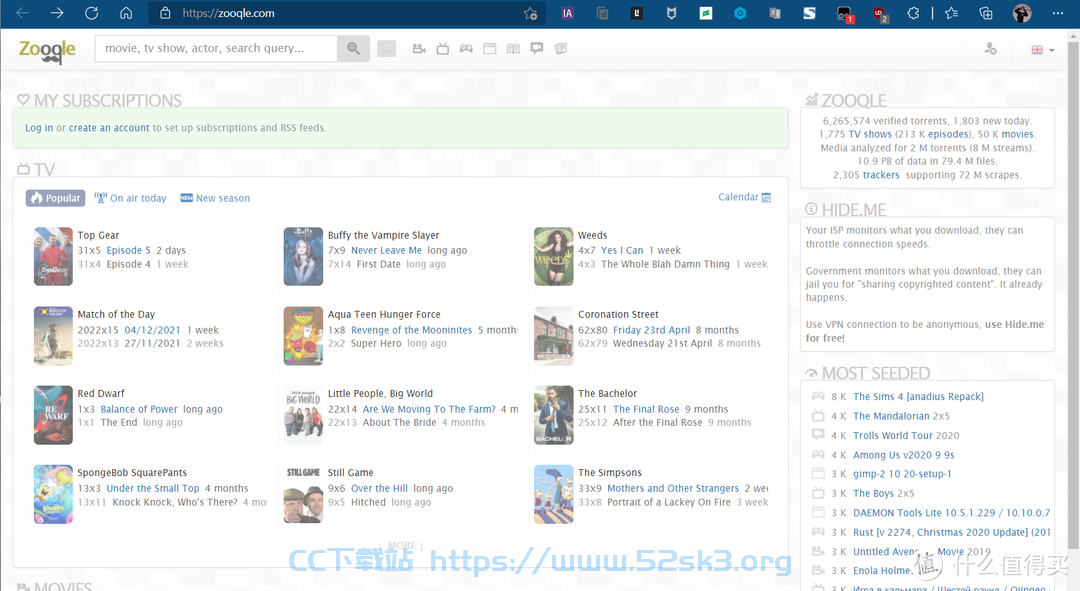Screen dimensions: 1080x591
Task: Click create an account link
Action: pos(109,128)
